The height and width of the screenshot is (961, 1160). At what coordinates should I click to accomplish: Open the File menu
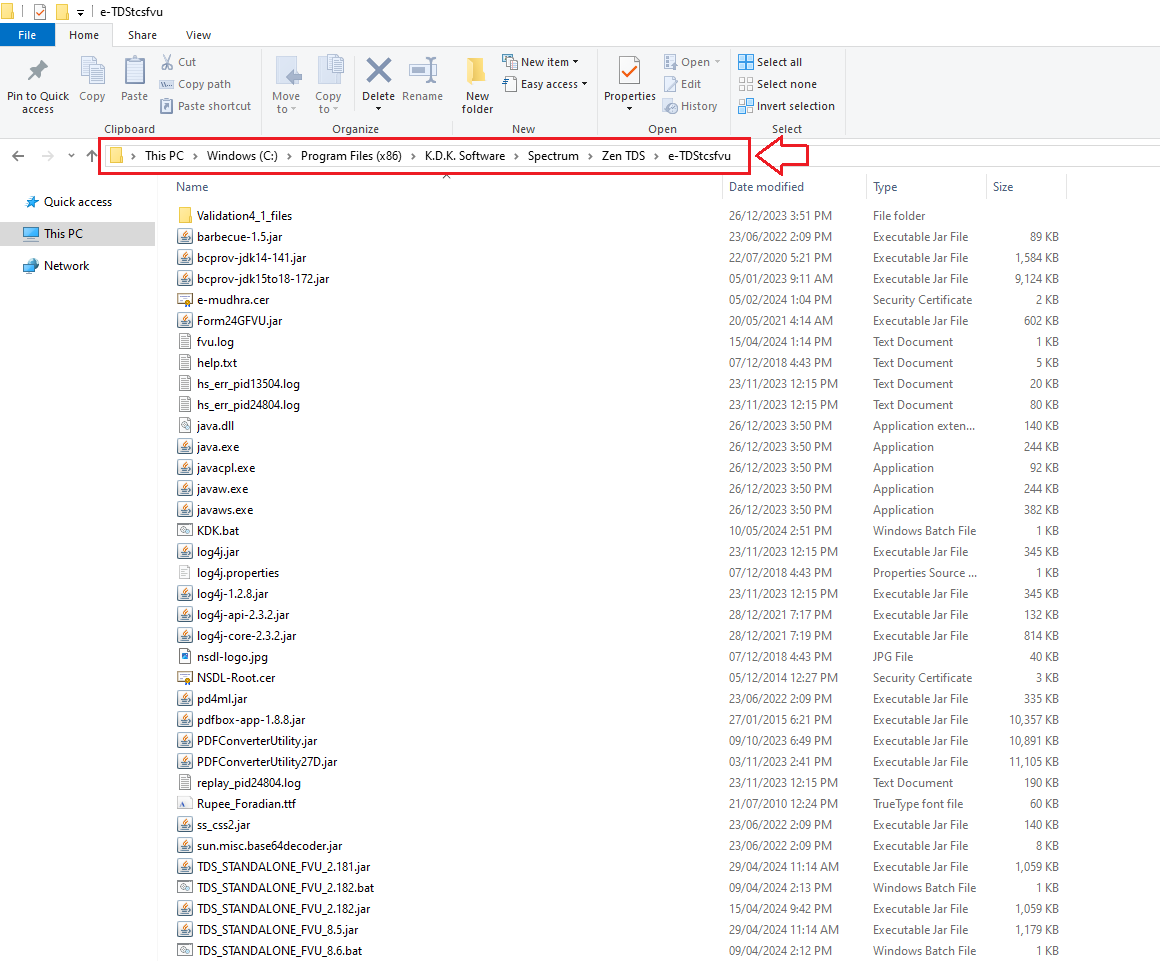click(x=27, y=35)
